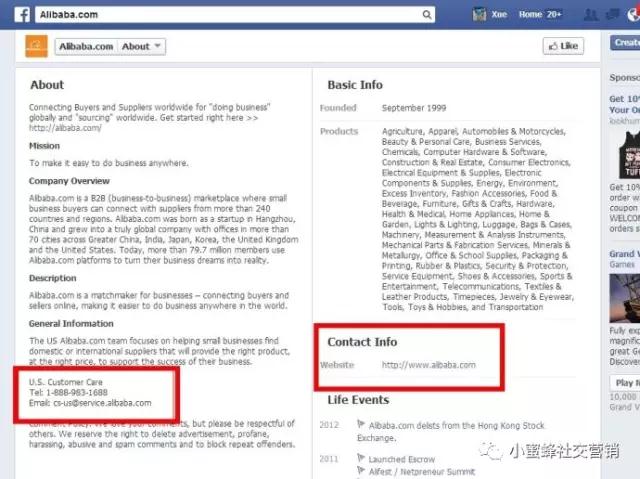Click the search magnifier icon
640x479 pixels.
(427, 15)
